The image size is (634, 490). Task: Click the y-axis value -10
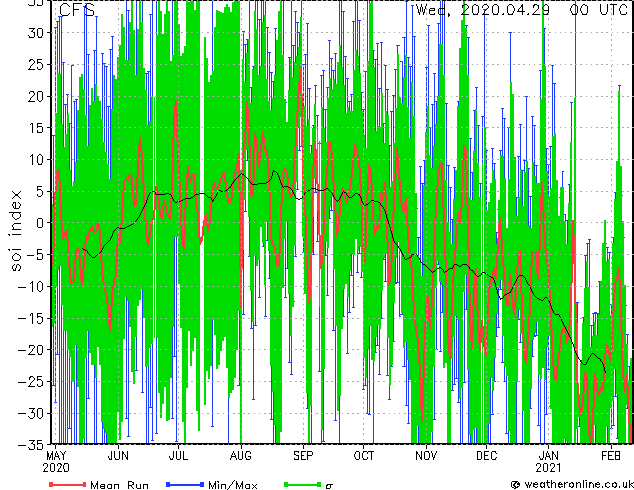click(31, 287)
